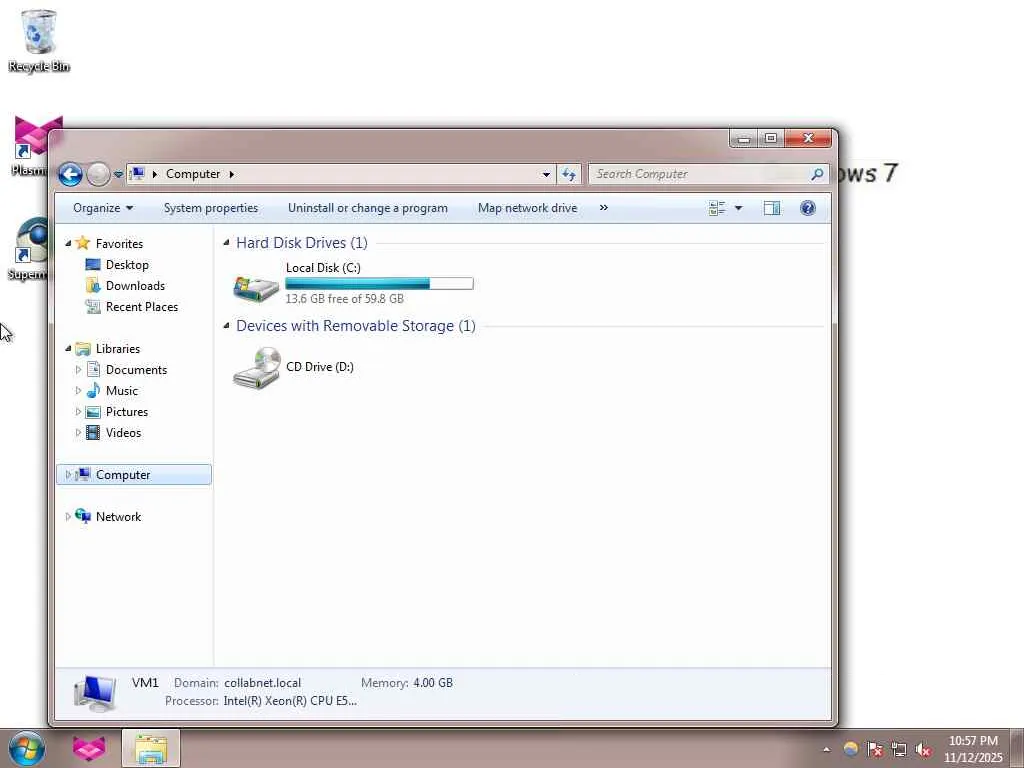This screenshot has height=768, width=1024.
Task: Click Map network drive
Action: (528, 208)
